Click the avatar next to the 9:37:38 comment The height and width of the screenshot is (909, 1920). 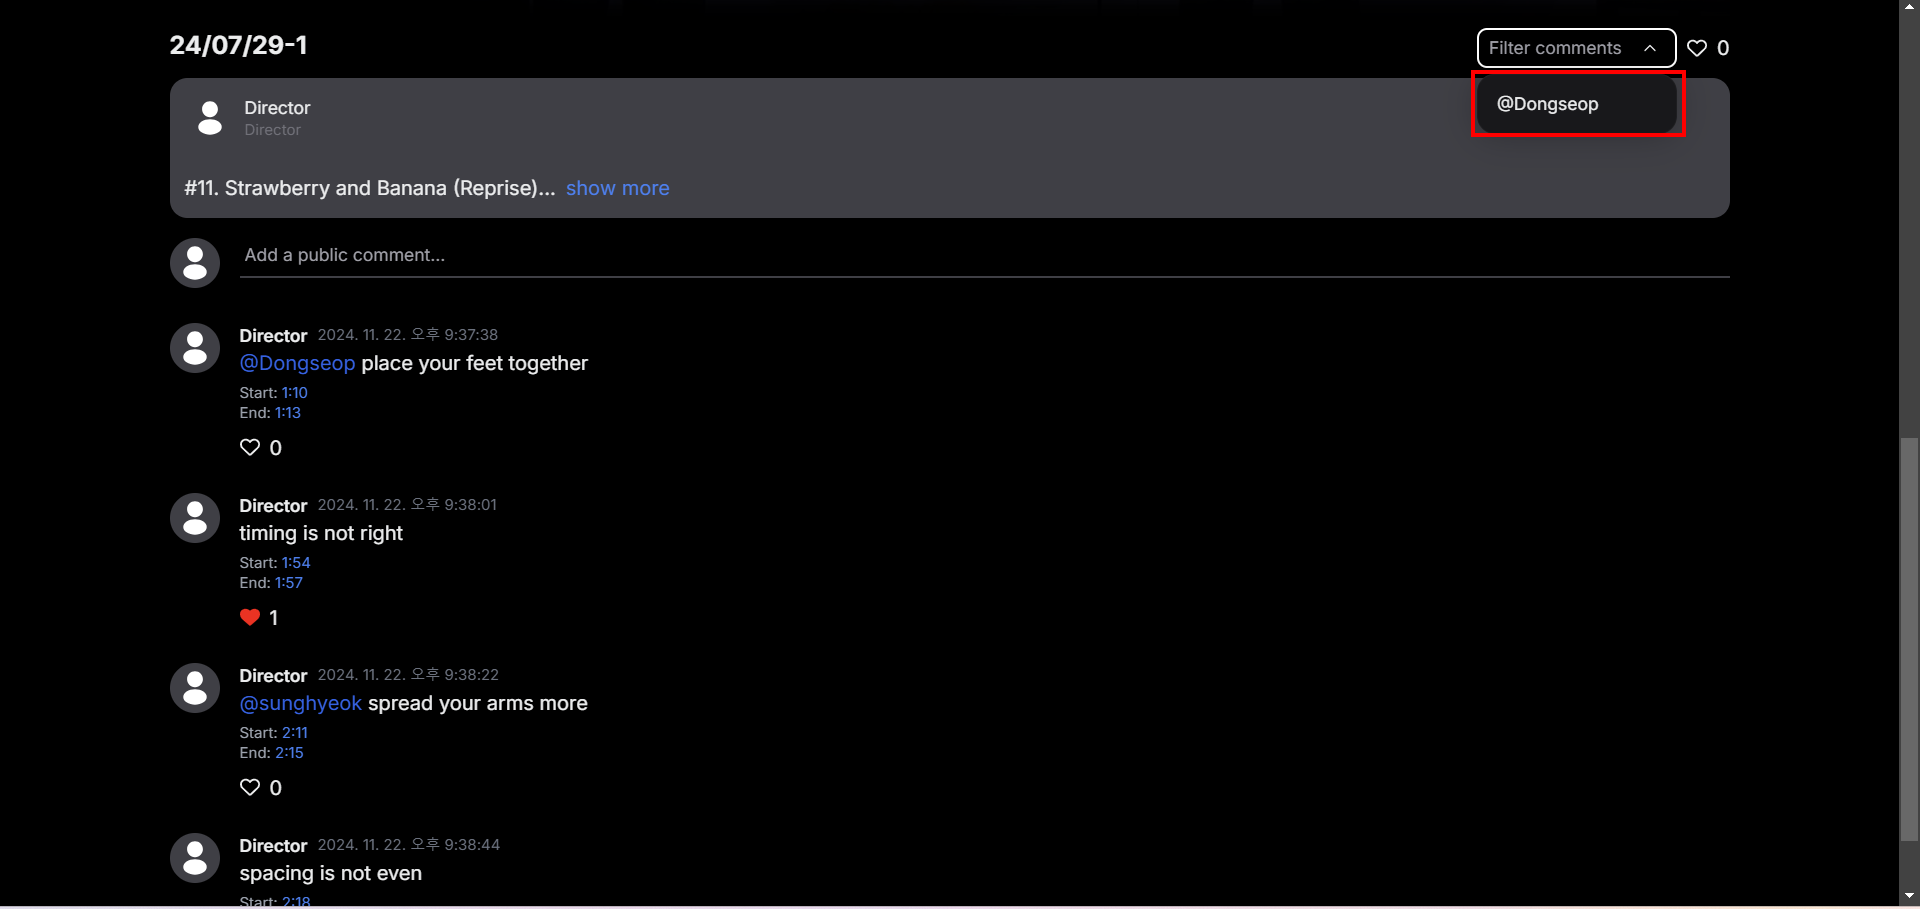pyautogui.click(x=194, y=347)
